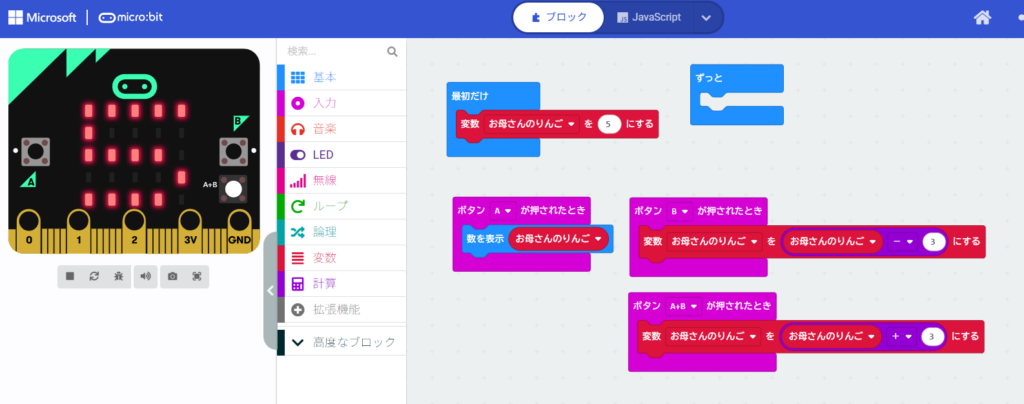This screenshot has height=404, width=1024.
Task: Open plus operator dropdown in A+B block
Action: 901,336
